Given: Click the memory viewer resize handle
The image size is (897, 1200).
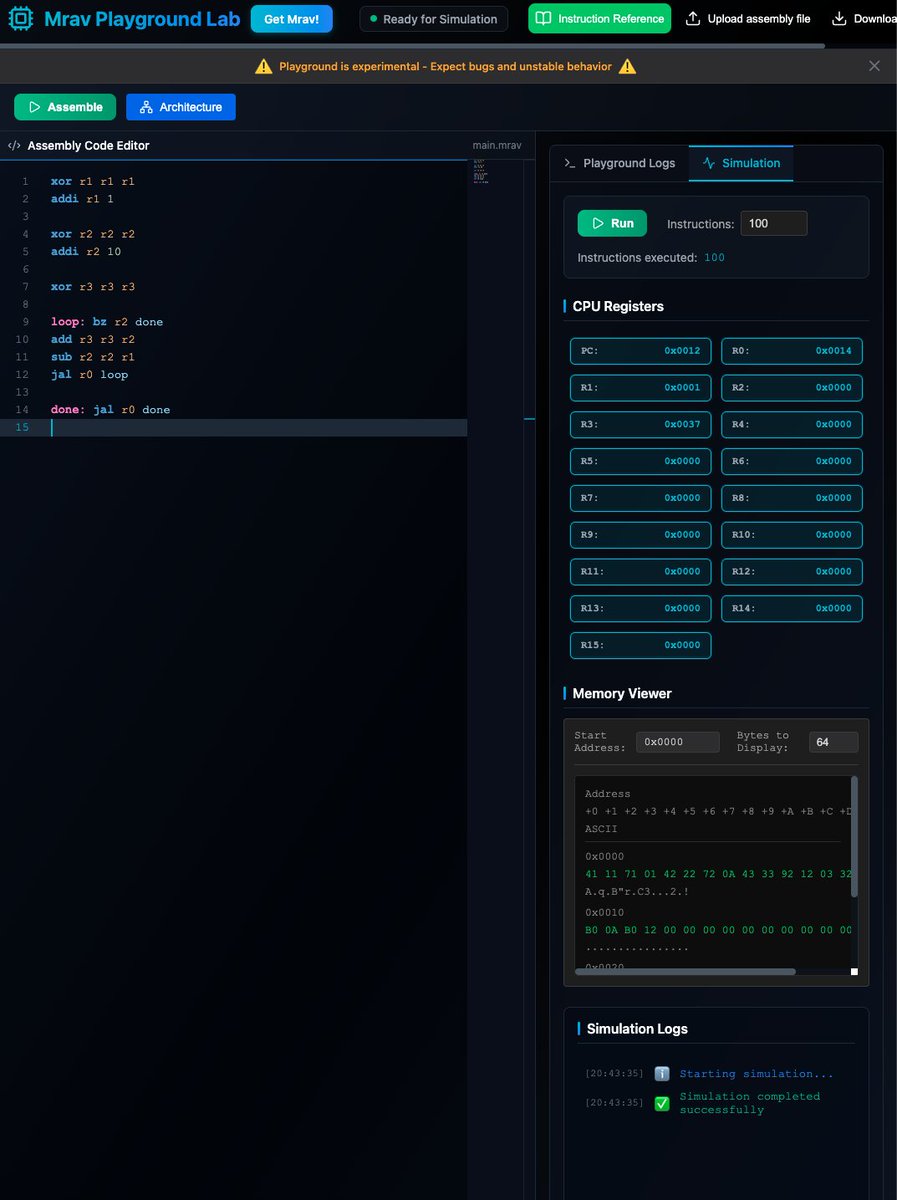Looking at the screenshot, I should tap(854, 971).
